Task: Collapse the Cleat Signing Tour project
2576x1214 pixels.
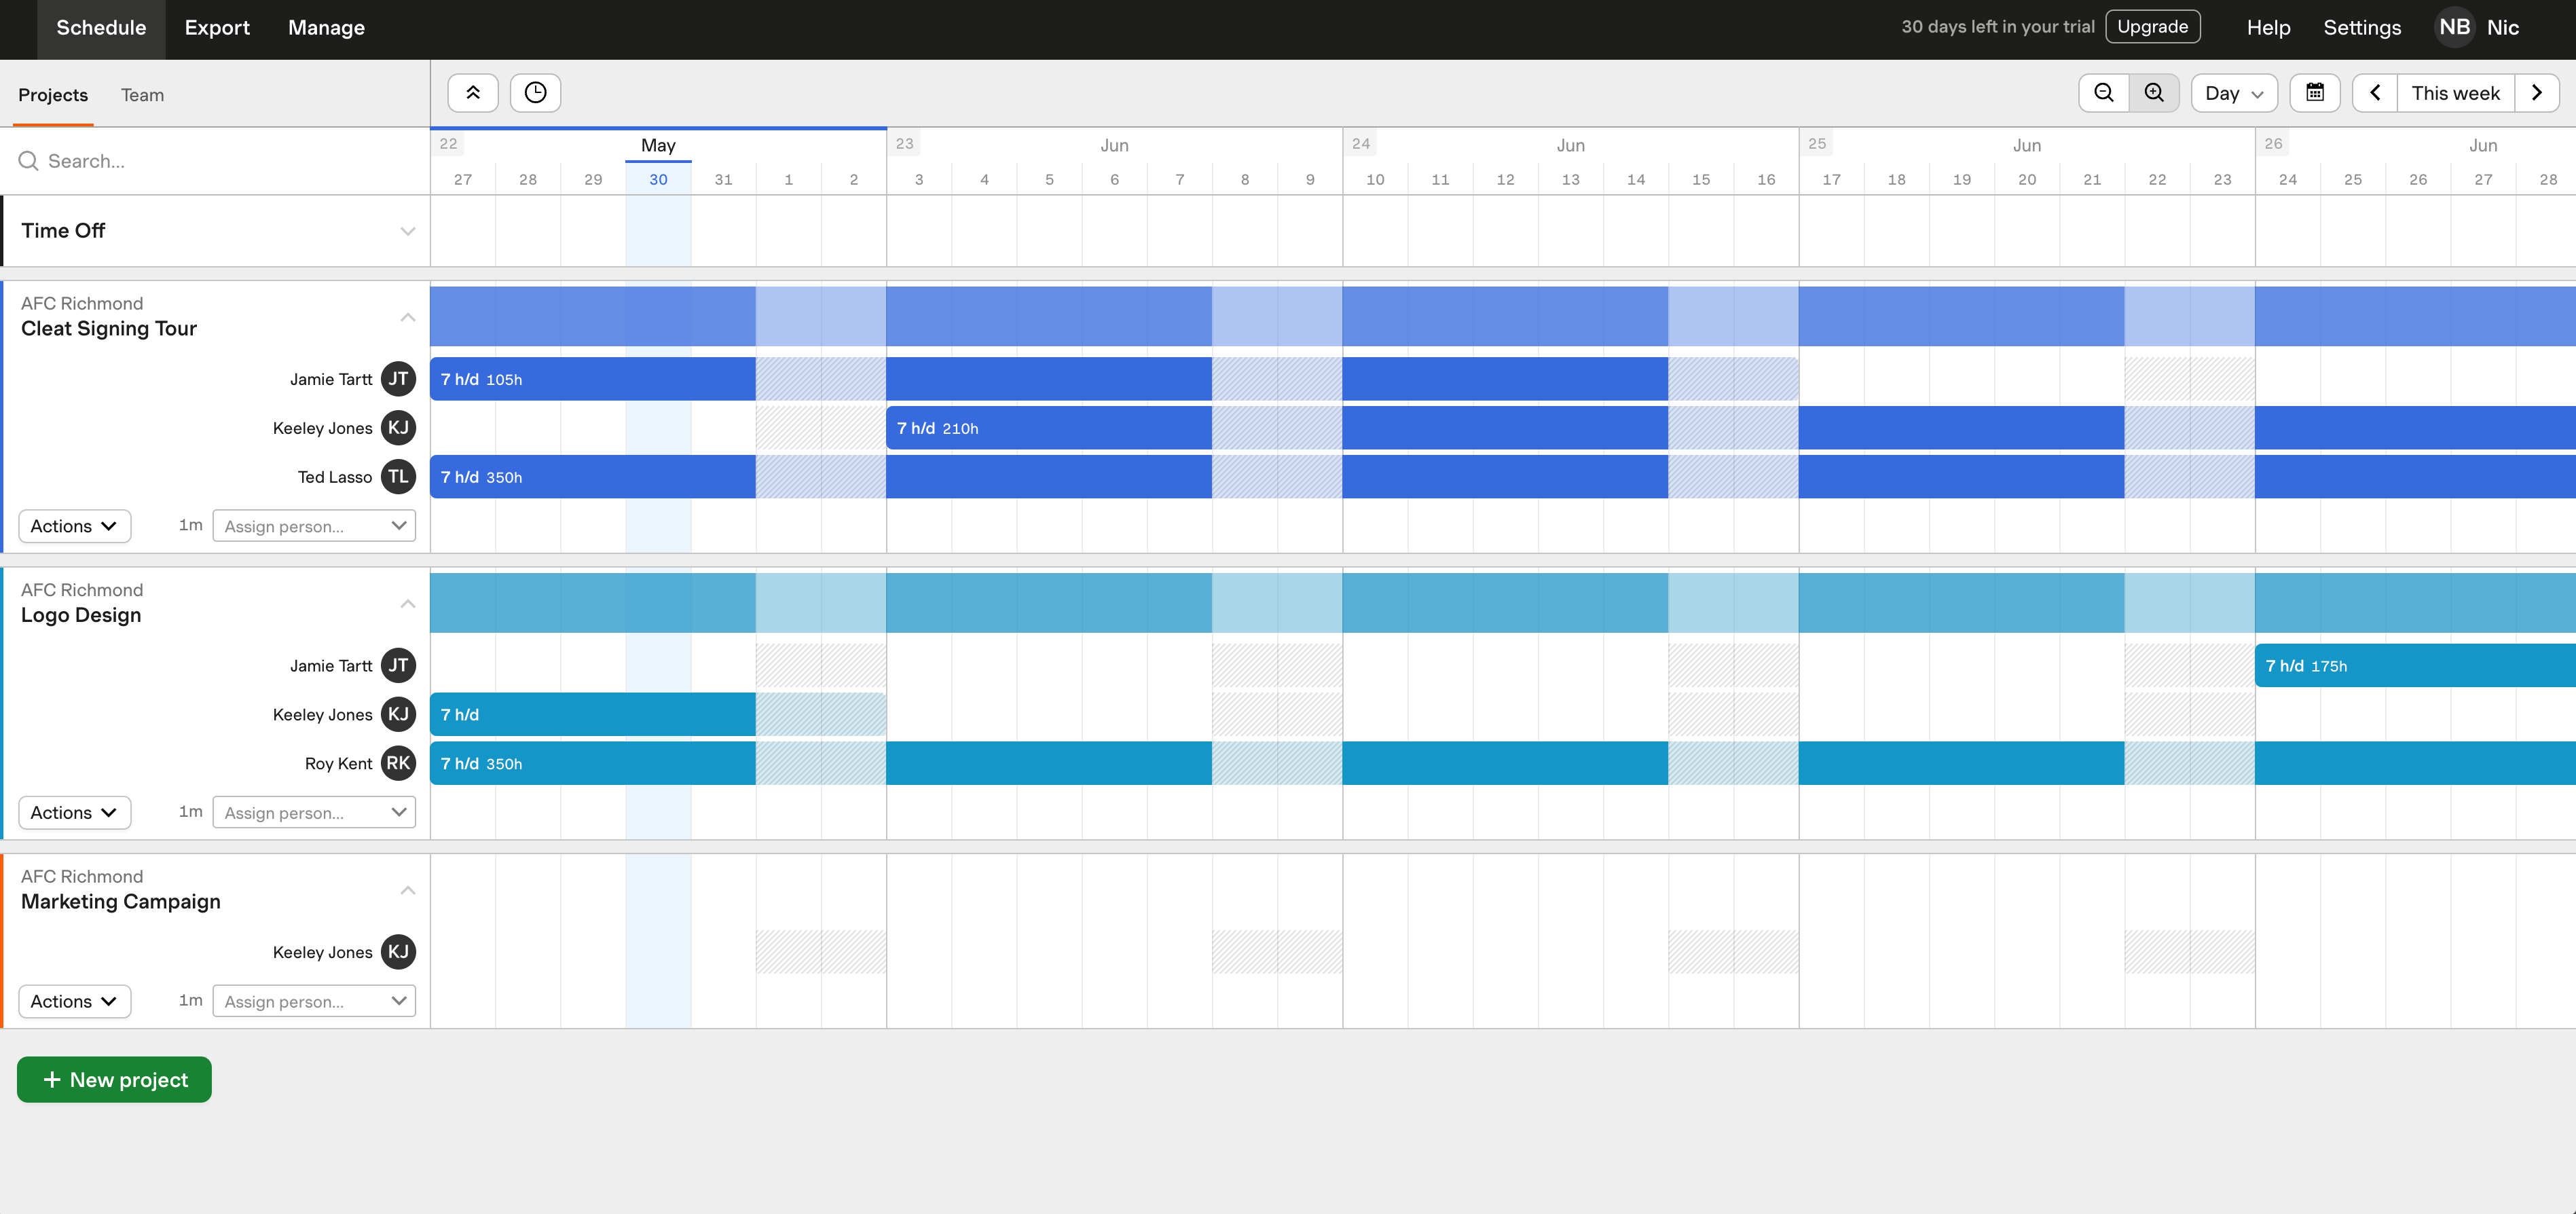Action: pyautogui.click(x=408, y=317)
